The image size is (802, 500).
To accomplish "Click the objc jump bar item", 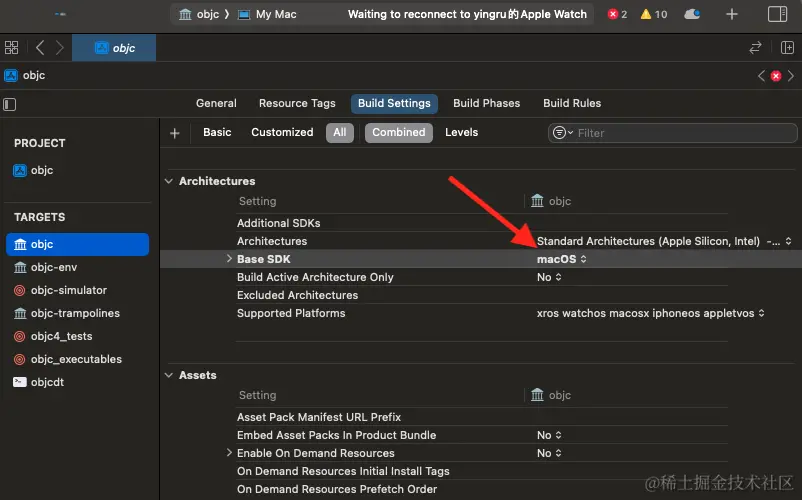I will pos(25,76).
